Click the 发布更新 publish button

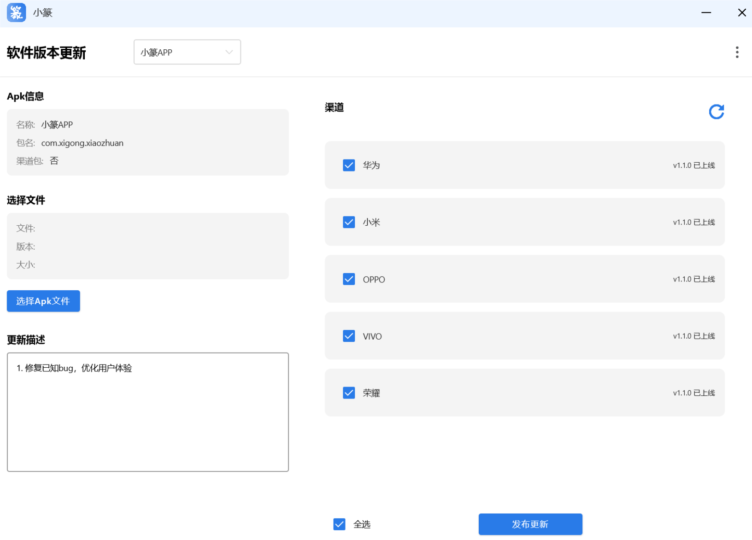tap(530, 524)
